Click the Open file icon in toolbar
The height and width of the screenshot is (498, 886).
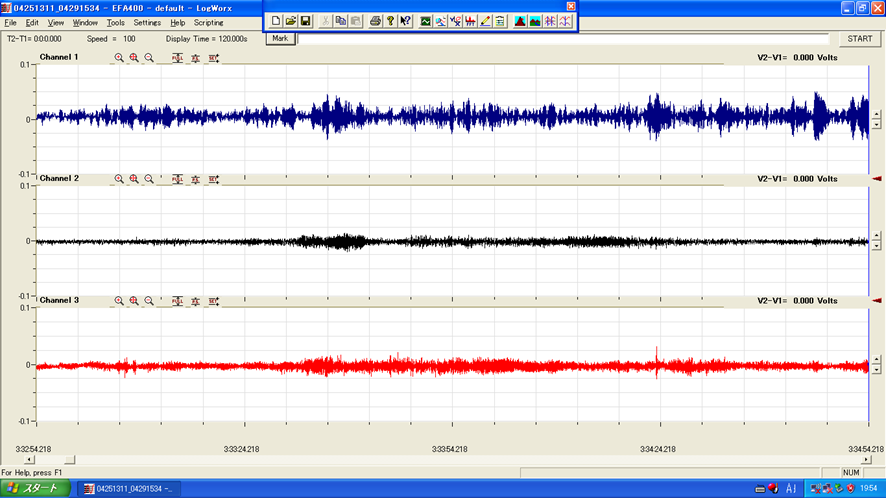291,21
